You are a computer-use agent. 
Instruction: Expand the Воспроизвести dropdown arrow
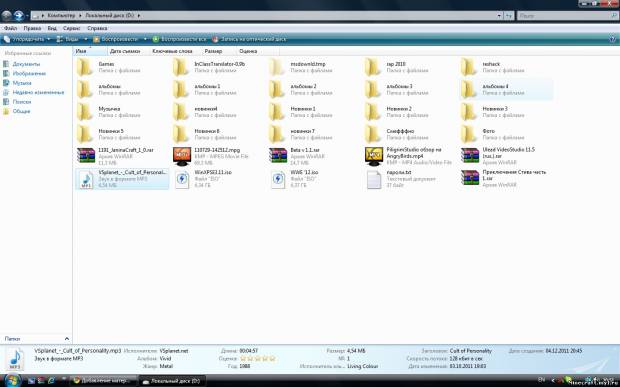145,39
